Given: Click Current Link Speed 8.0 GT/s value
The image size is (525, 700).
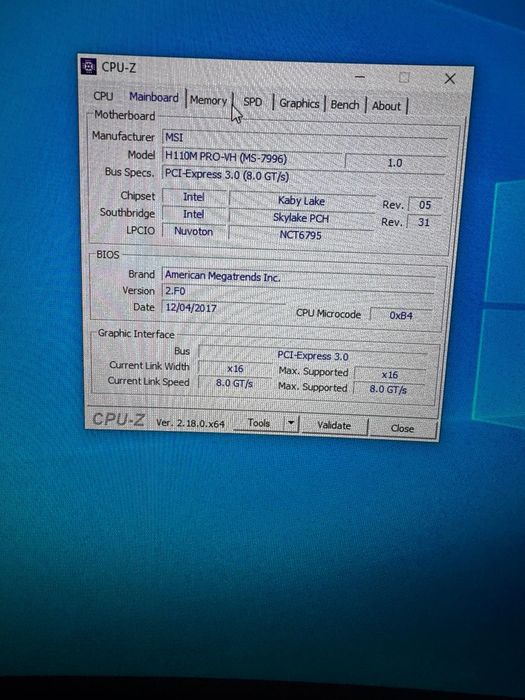Looking at the screenshot, I should click(x=234, y=383).
